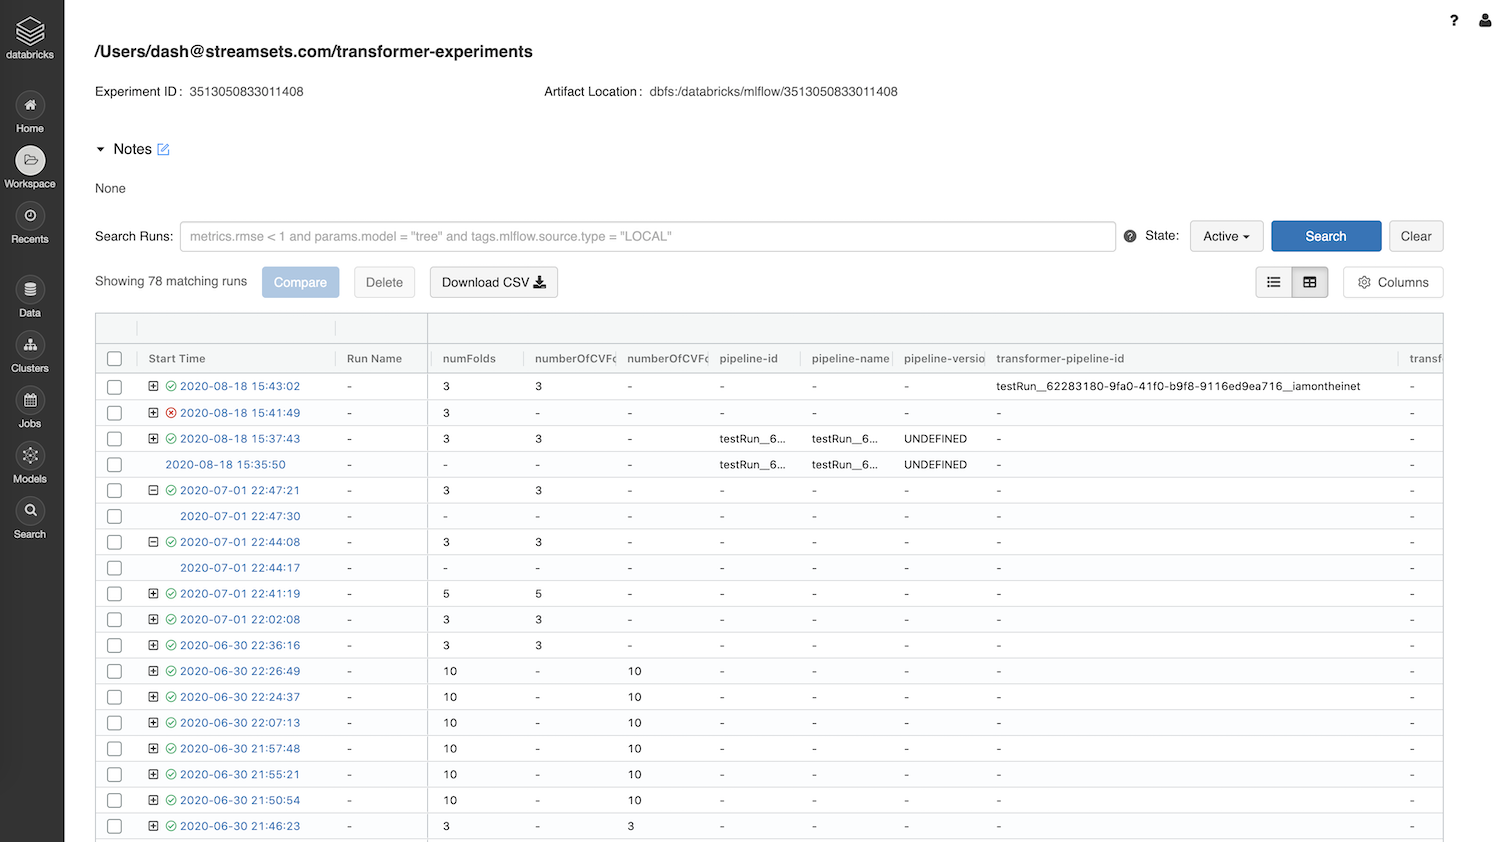Viewport: 1500px width, 842px height.
Task: Check the box for run 2020-08-18 15:43:02
Action: (x=114, y=387)
